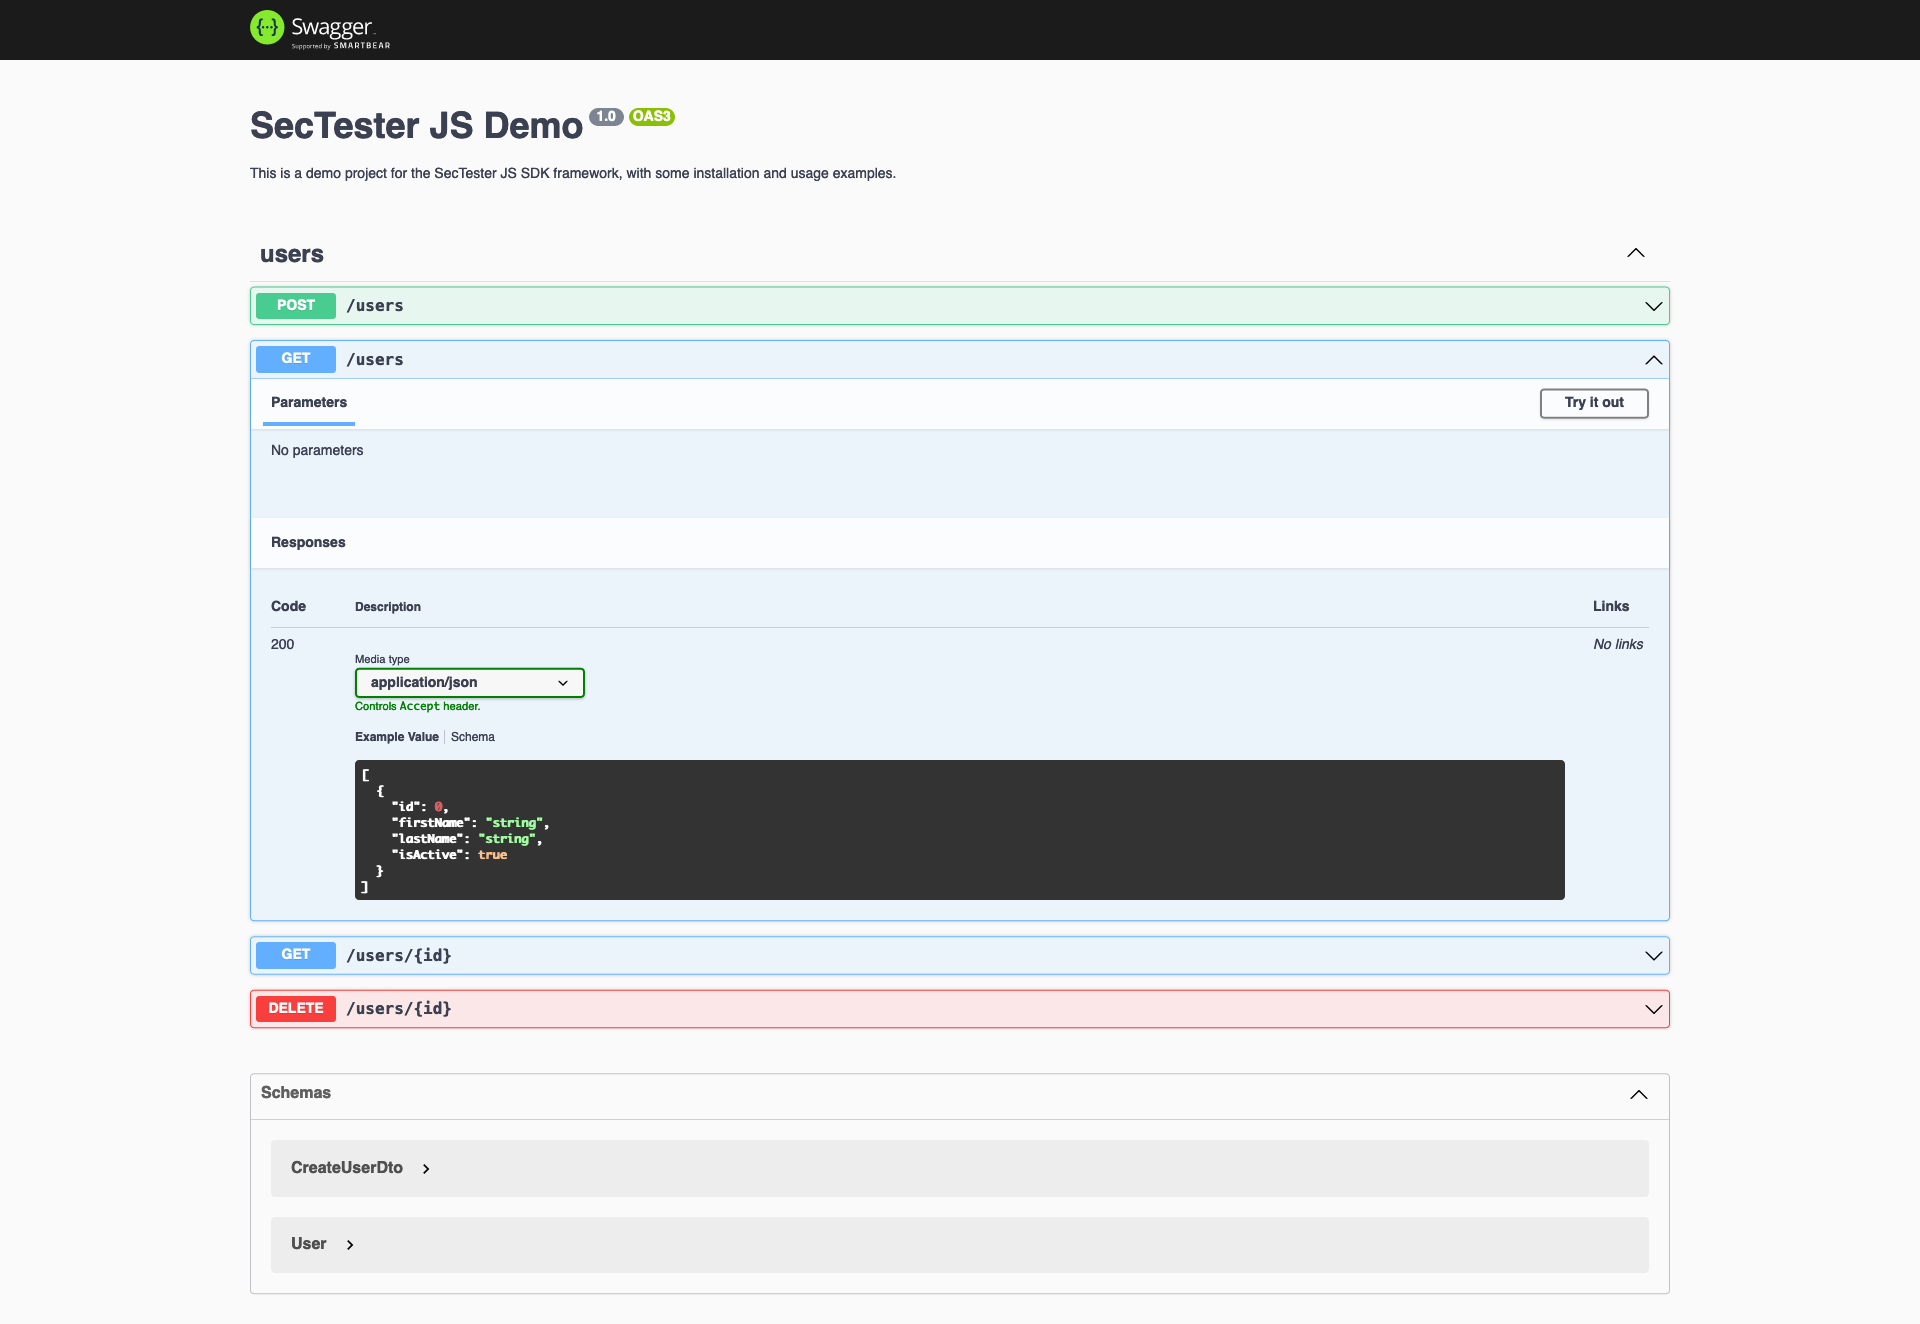
Task: Click the DELETE /users/{id} path text
Action: pyautogui.click(x=399, y=1008)
